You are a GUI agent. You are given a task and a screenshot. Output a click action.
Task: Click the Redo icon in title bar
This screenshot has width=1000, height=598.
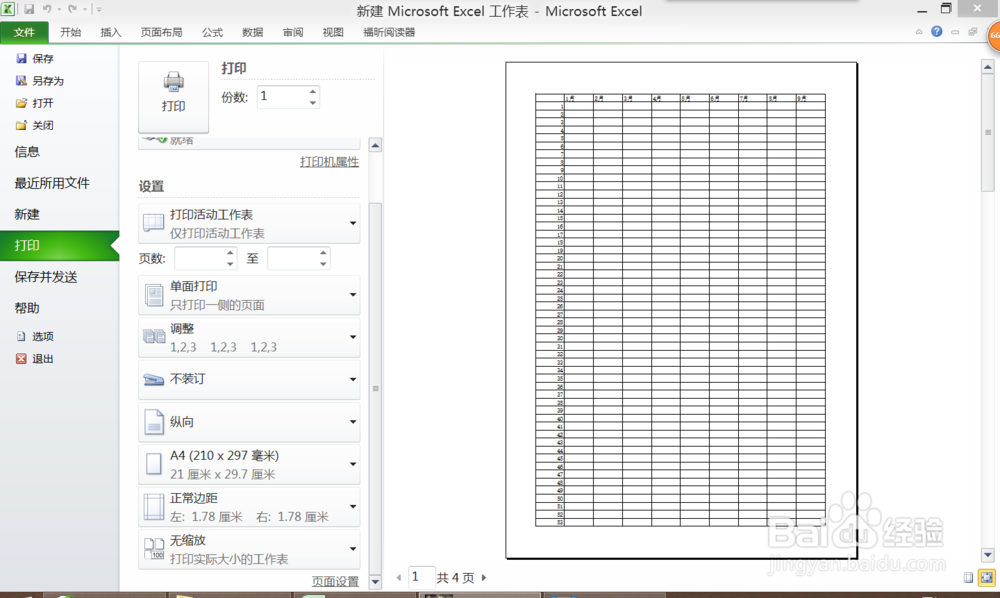[x=72, y=9]
